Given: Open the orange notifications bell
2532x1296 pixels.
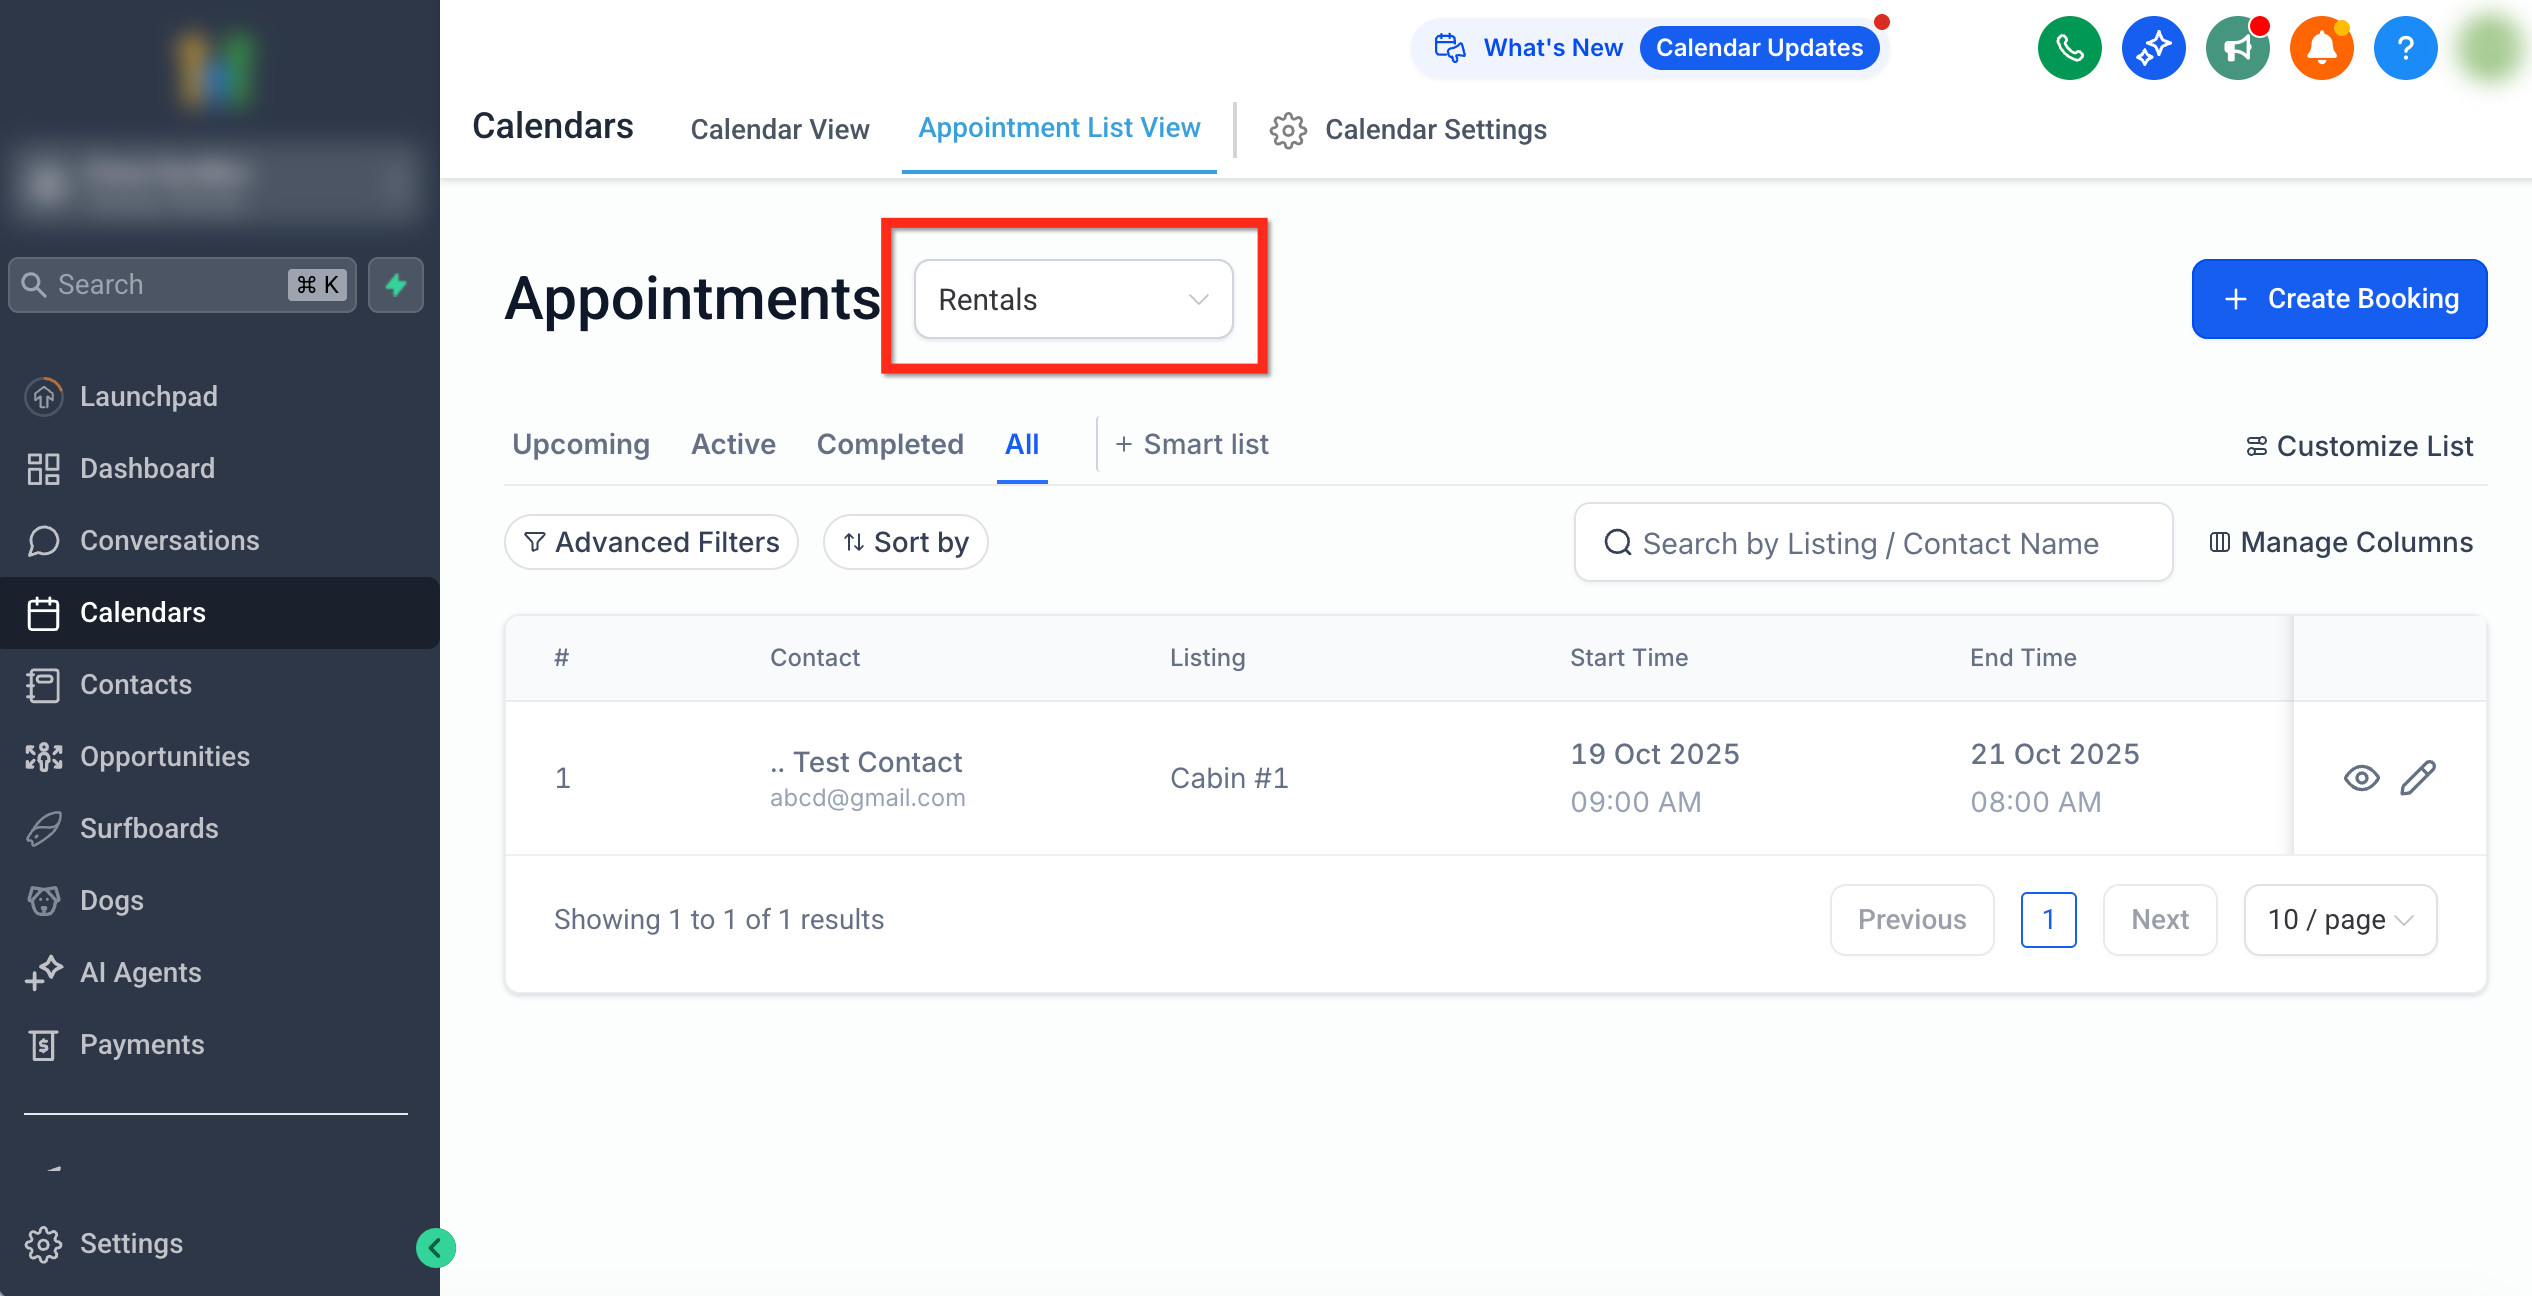Looking at the screenshot, I should (2321, 48).
